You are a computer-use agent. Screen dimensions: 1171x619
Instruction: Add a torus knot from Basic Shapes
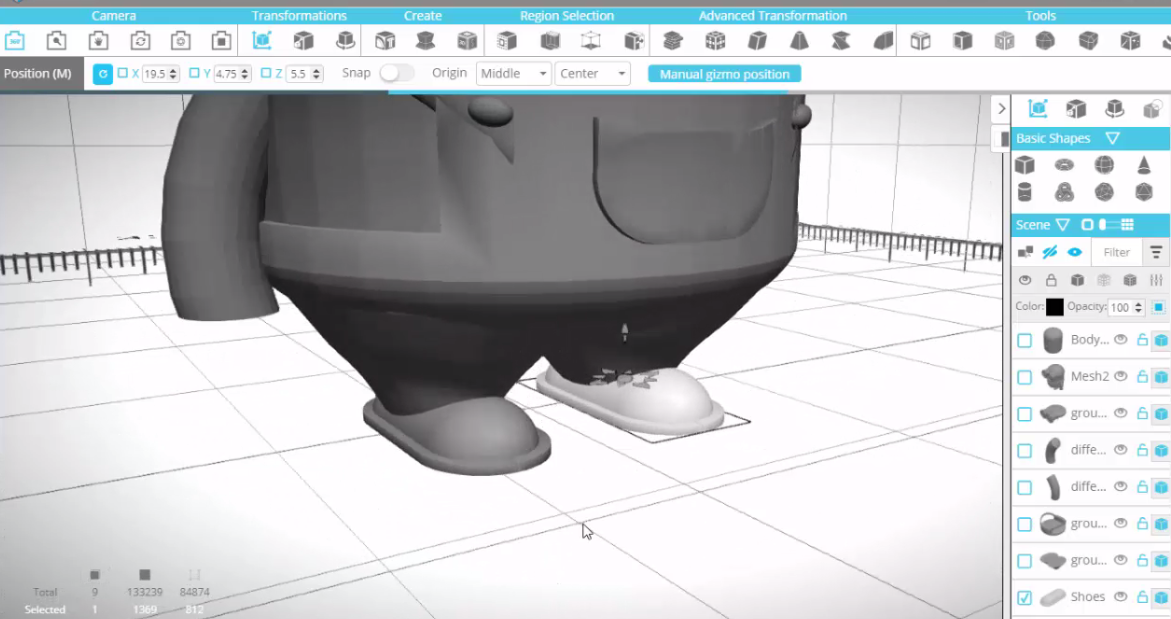click(1064, 192)
